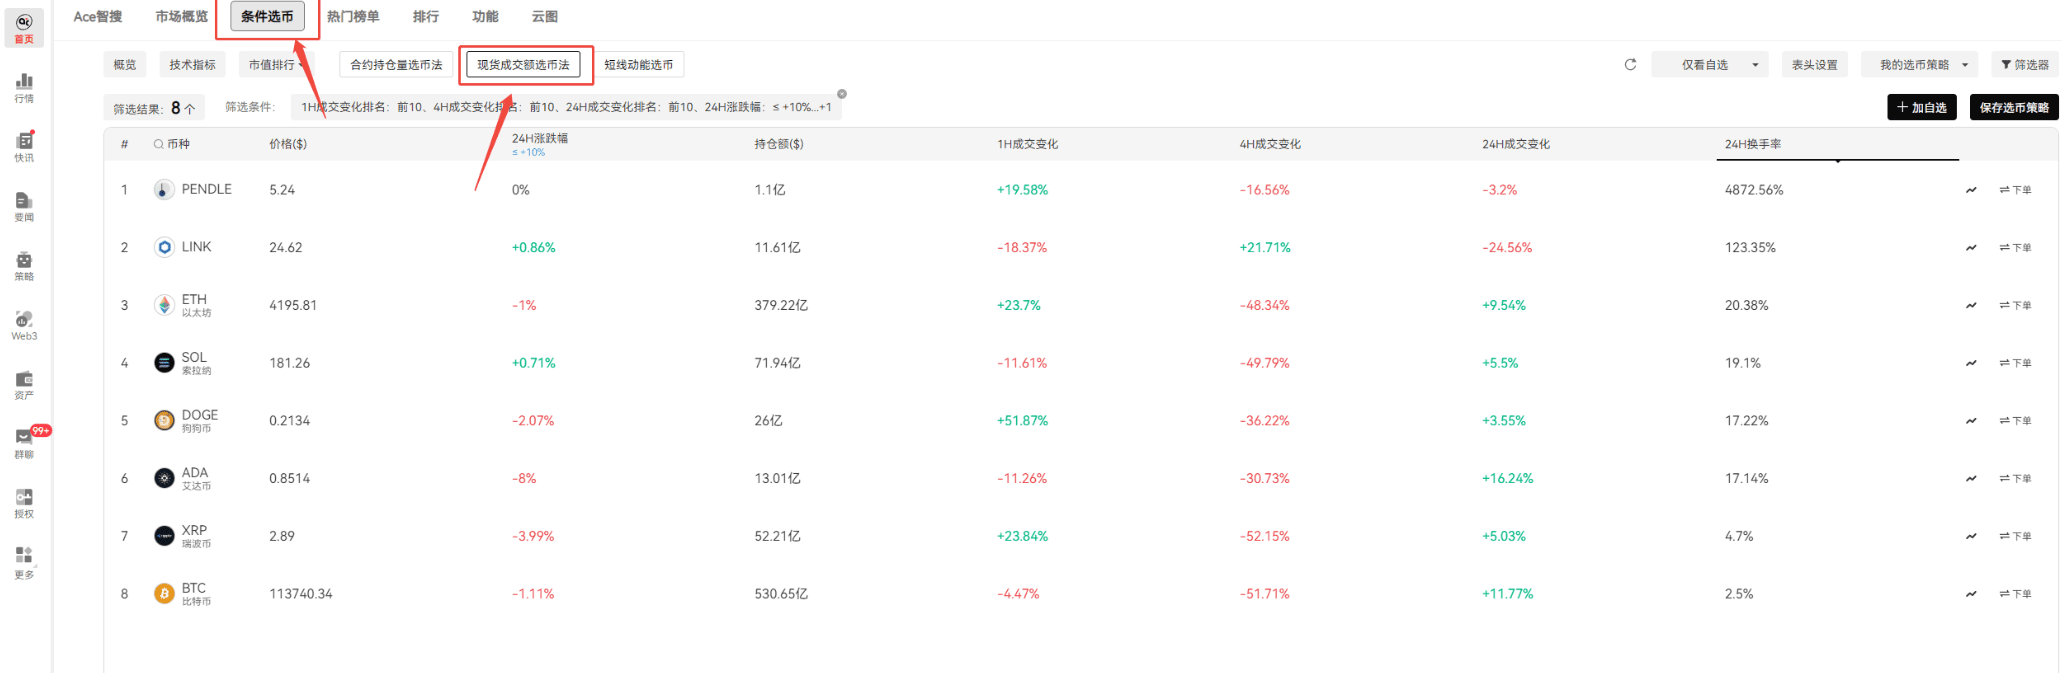The image size is (2062, 673).
Task: Open the 快讯 news flash sidebar icon
Action: point(24,146)
